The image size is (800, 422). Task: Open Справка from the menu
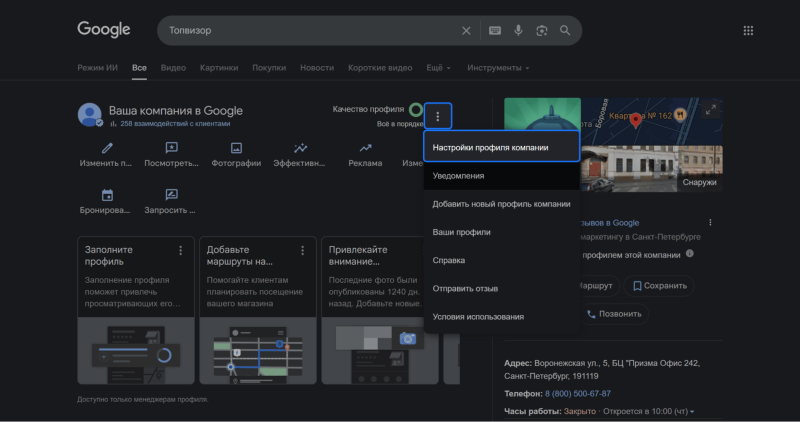(502, 260)
